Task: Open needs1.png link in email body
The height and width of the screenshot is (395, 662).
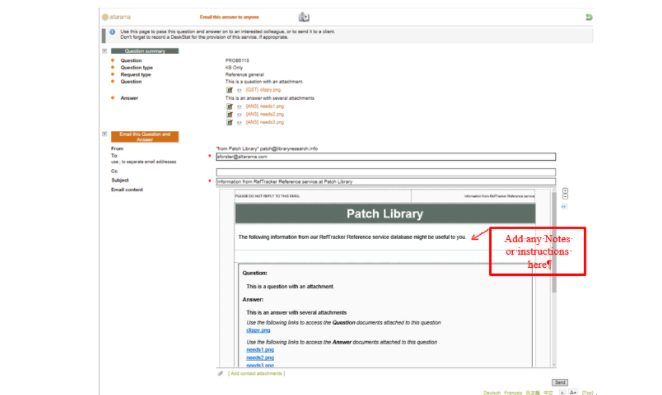Action: point(260,350)
